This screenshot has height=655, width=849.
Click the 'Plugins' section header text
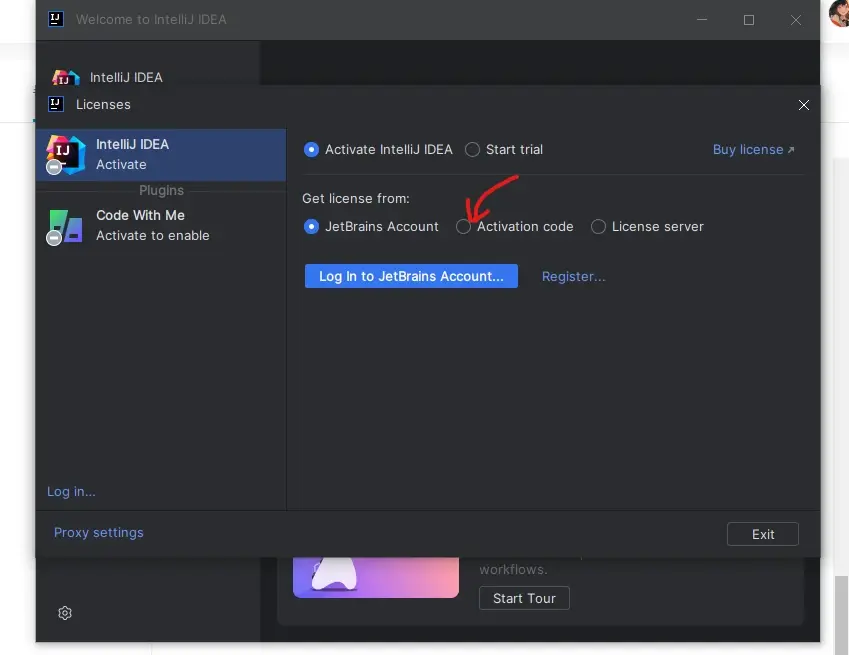click(x=161, y=191)
